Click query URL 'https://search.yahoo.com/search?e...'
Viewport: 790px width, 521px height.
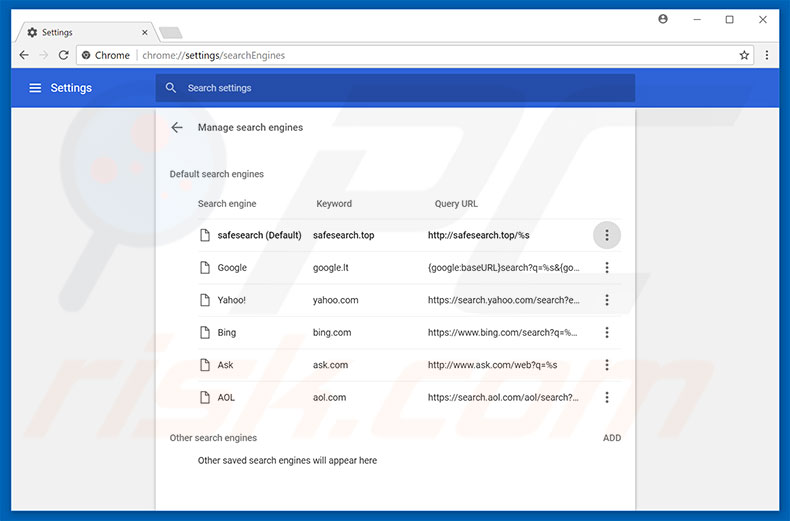(504, 300)
